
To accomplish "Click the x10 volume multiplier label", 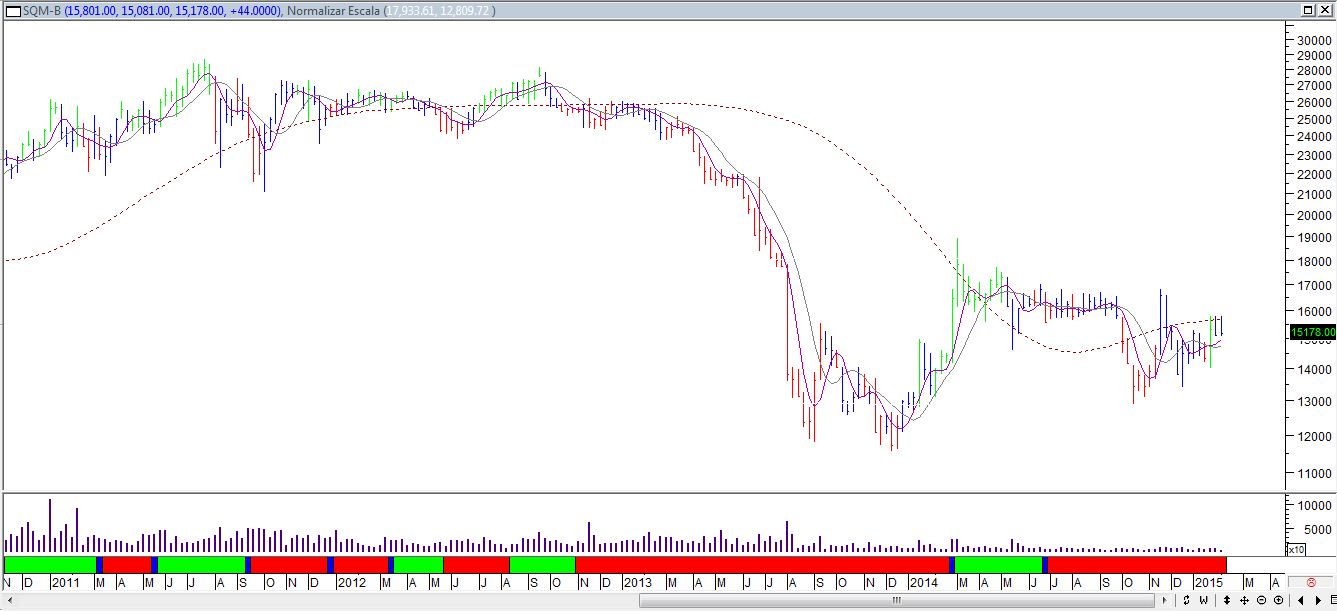I will 1295,549.
